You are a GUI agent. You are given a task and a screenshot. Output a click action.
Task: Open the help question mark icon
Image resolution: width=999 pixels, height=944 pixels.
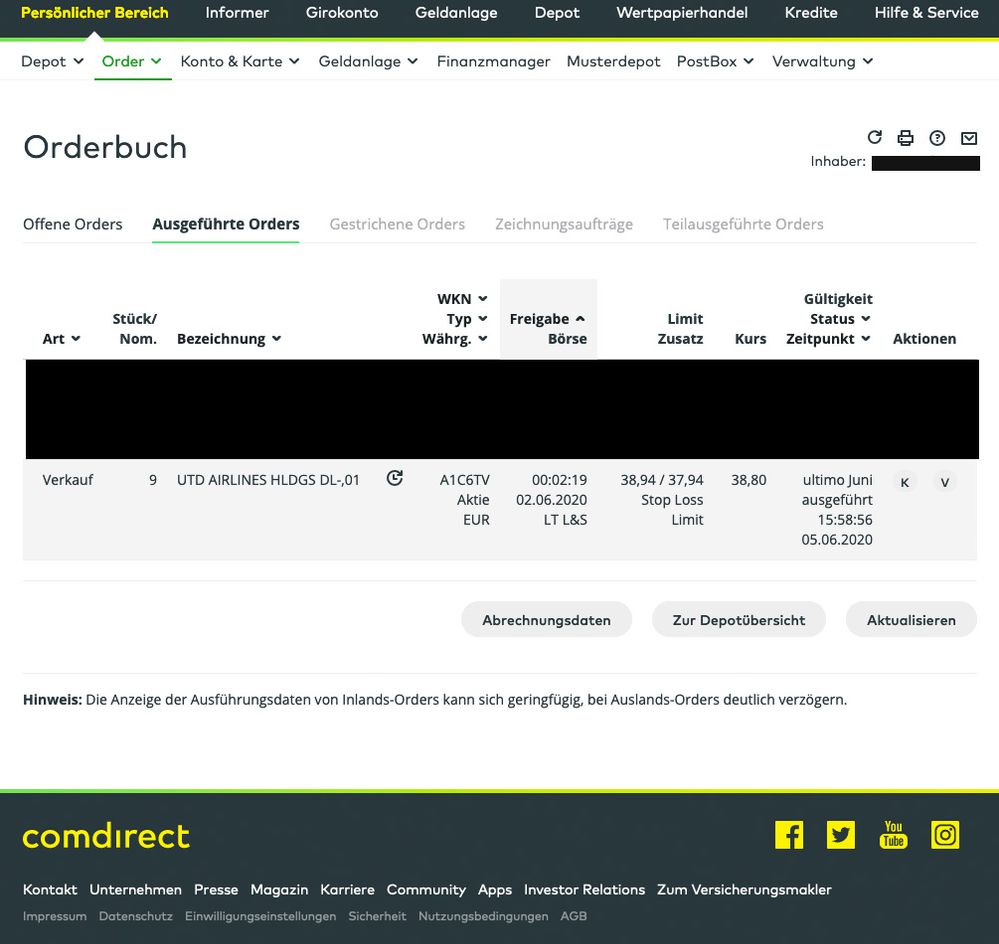click(937, 138)
